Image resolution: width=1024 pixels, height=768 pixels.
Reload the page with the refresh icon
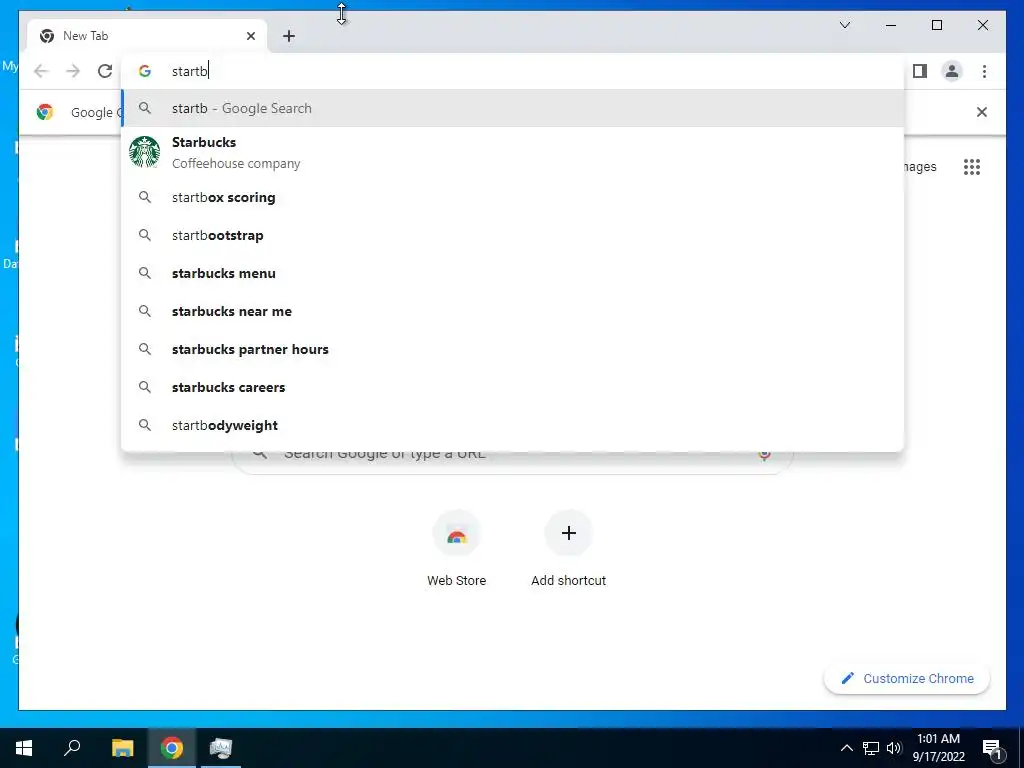tap(104, 71)
